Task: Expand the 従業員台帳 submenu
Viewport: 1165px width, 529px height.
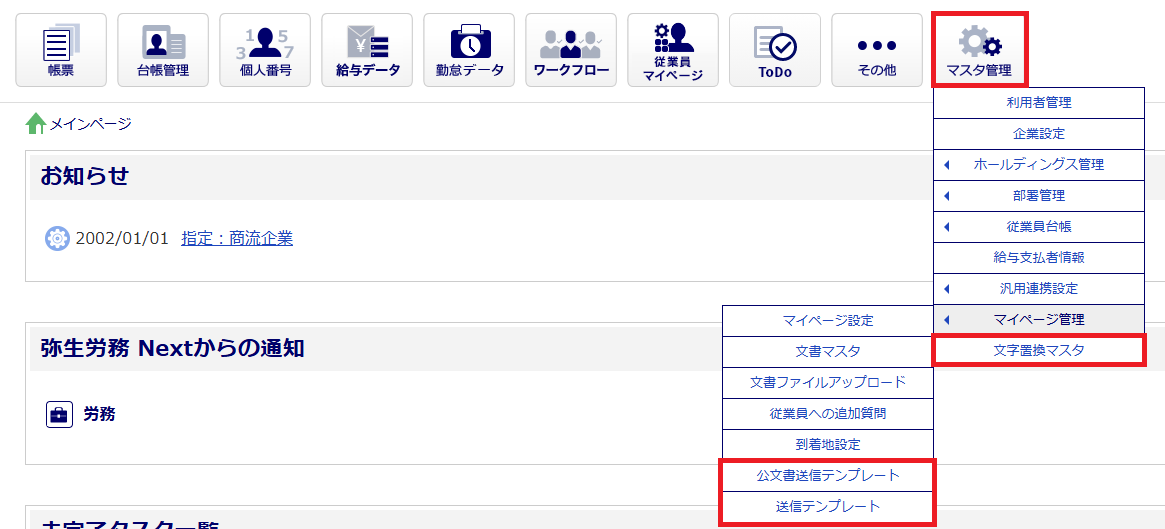Action: click(x=1038, y=227)
